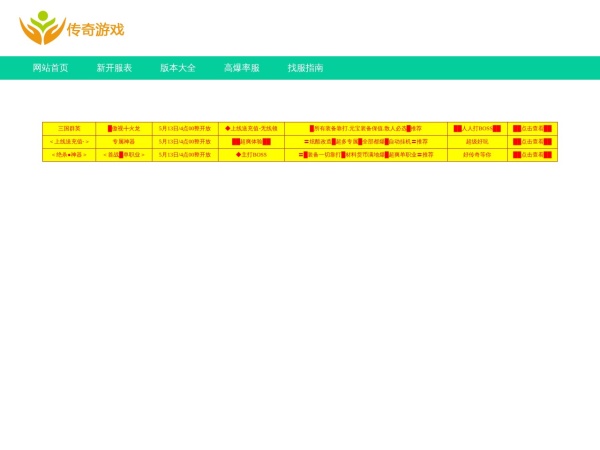Click the third row's 5月13日 opening time
The height and width of the screenshot is (450, 600).
185,155
